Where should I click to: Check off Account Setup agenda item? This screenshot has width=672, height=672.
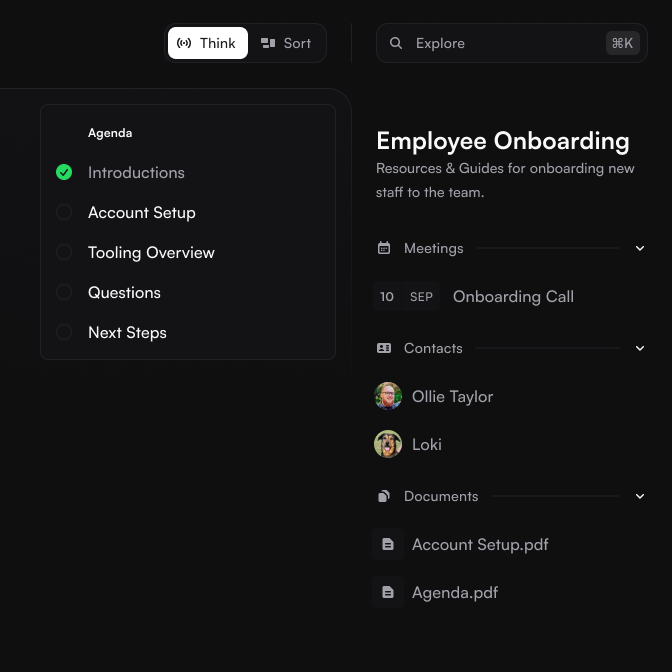tap(64, 212)
